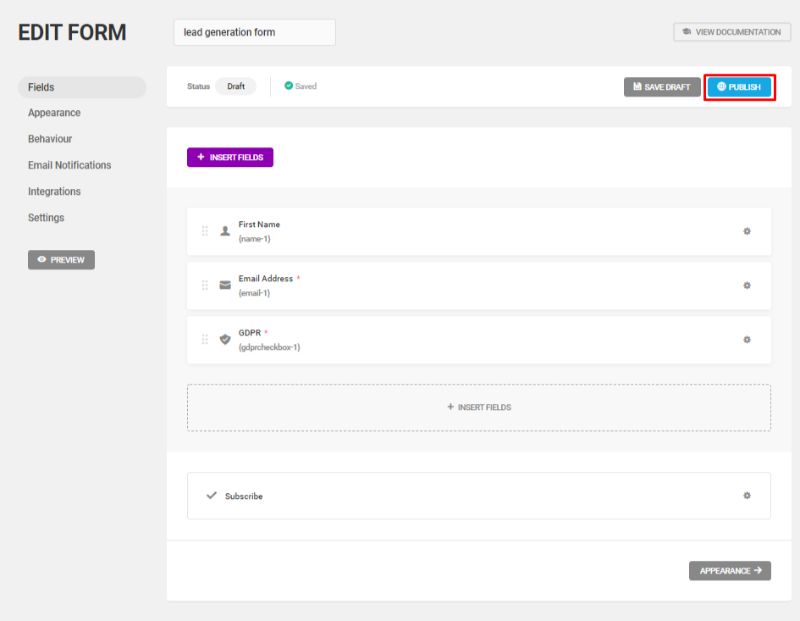Select Integrations from the sidebar

pos(54,191)
